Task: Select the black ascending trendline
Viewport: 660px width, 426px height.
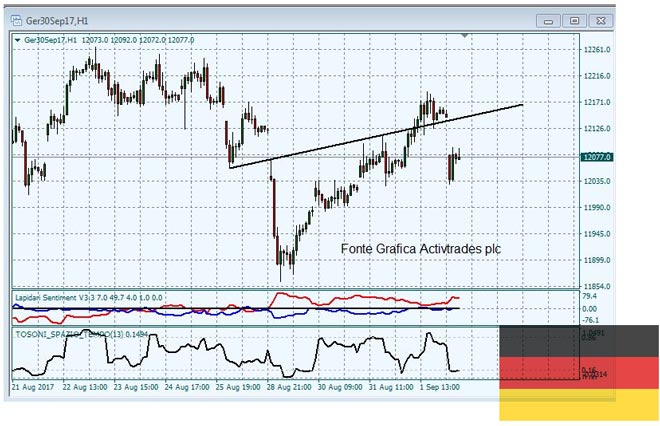Action: coord(380,137)
